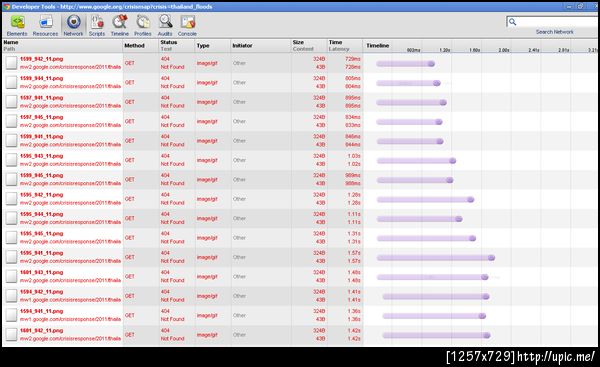Viewport: 600px width, 367px height.
Task: Click file icon of 1597_941_11.png row
Action: coord(11,102)
